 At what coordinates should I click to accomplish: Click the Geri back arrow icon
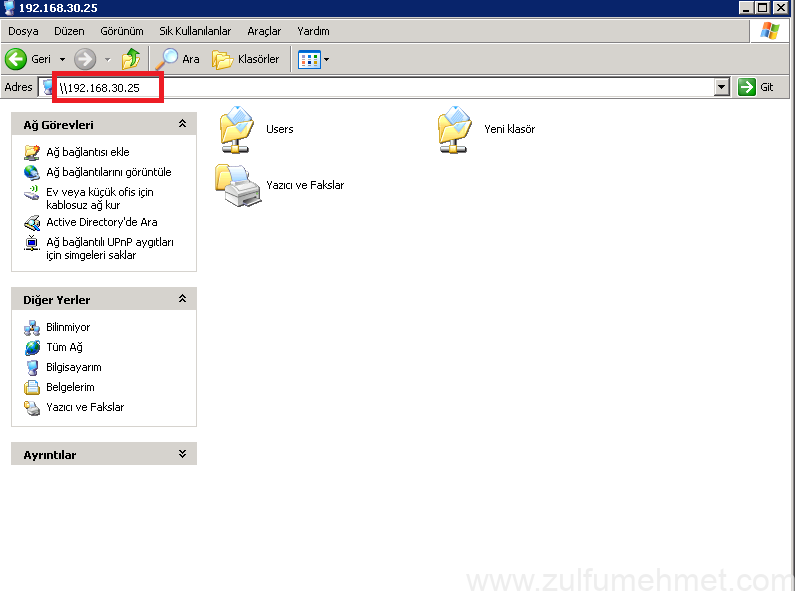16,59
